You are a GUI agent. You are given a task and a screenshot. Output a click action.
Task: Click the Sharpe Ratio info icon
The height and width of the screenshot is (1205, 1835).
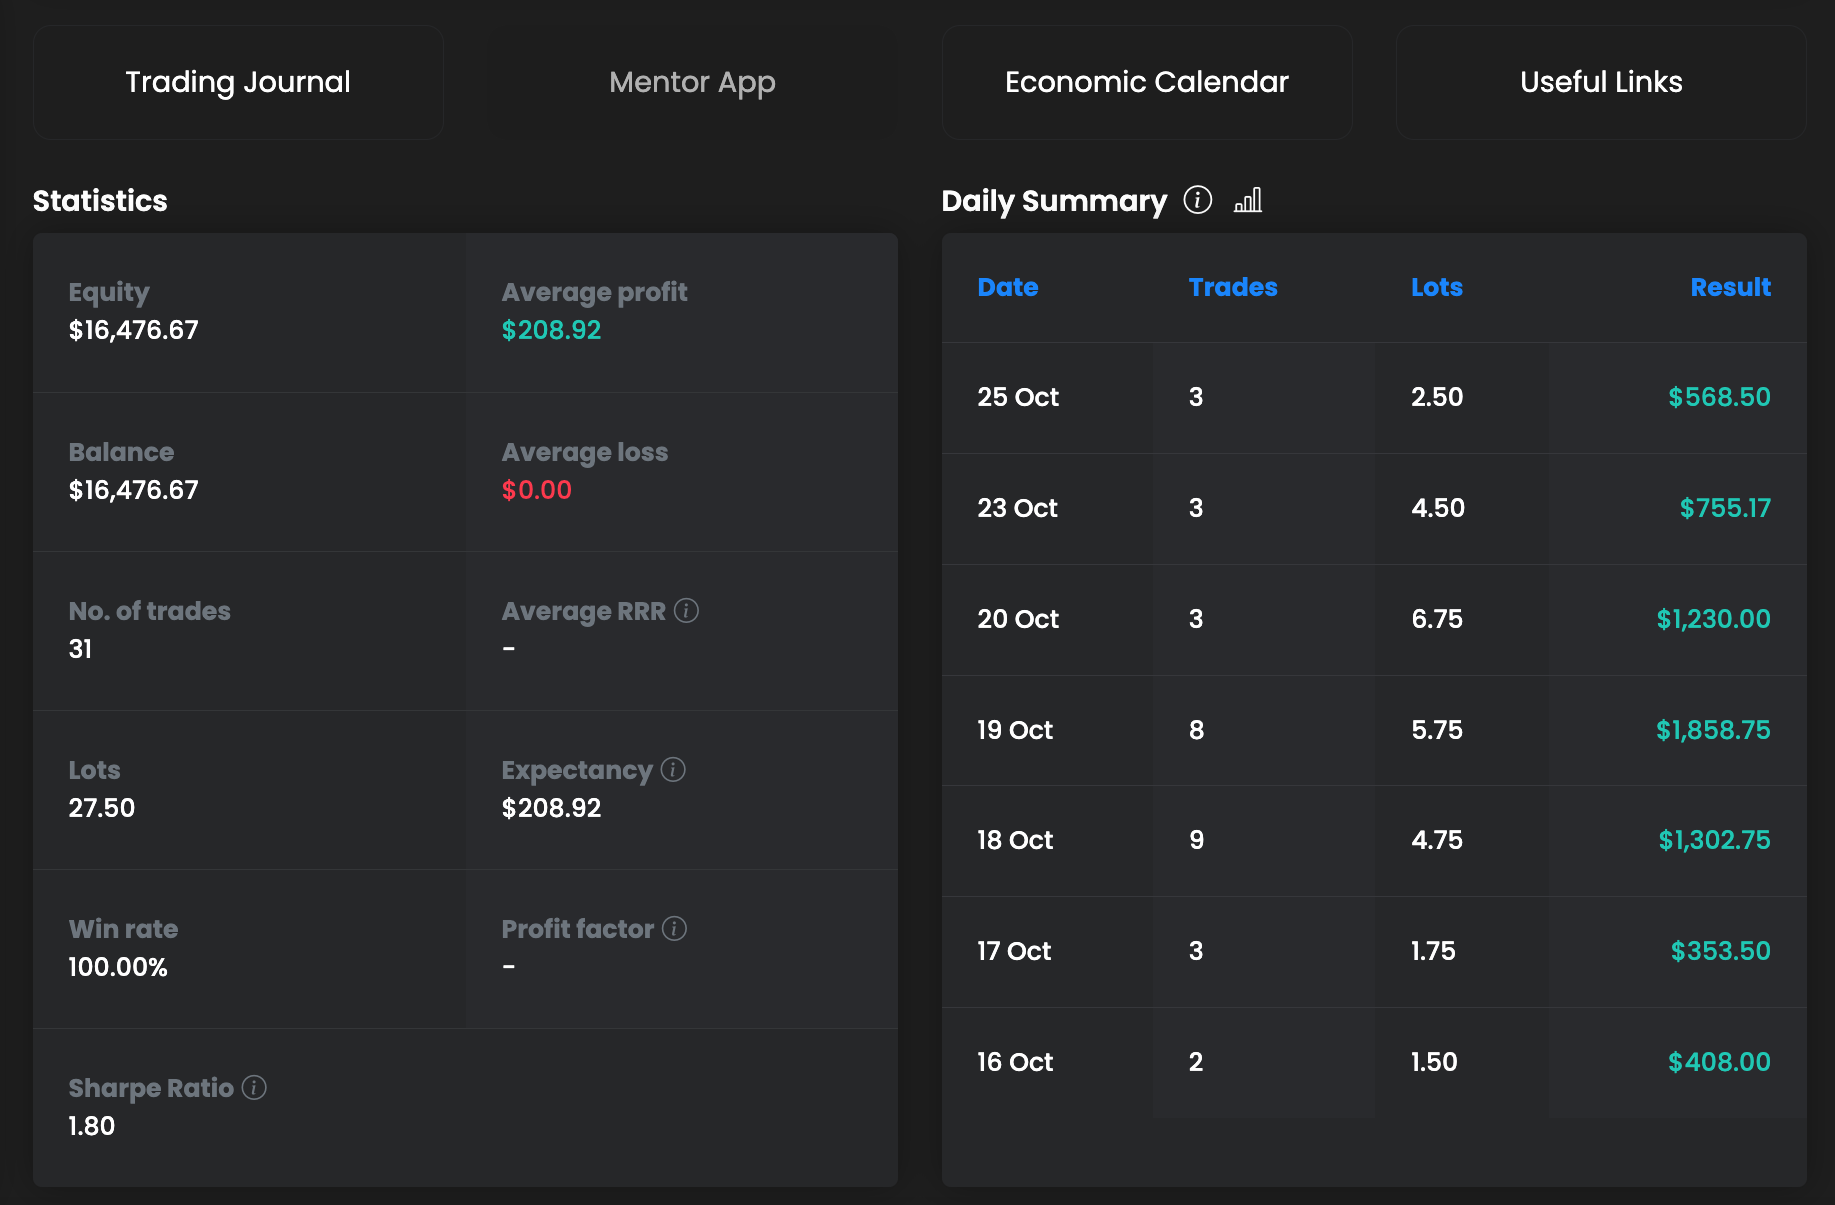pos(254,1087)
